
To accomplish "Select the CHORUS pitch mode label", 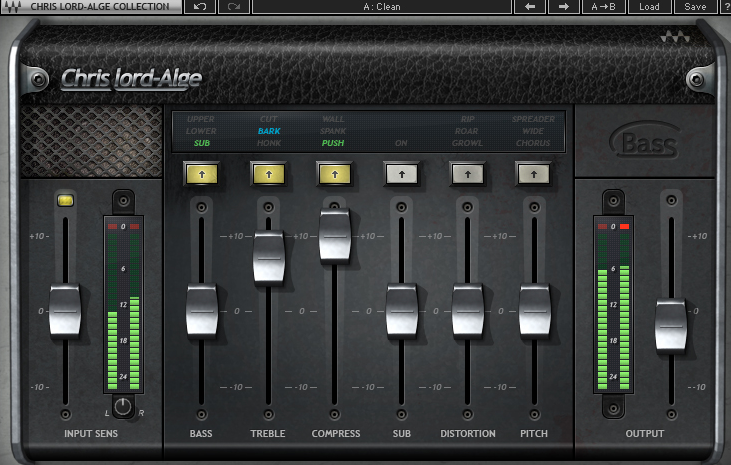I will 533,143.
